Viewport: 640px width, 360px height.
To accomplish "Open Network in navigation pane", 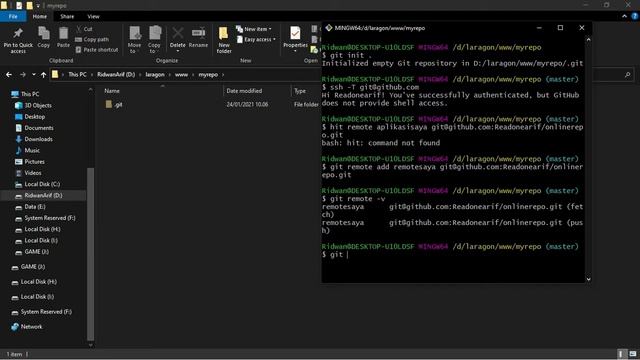I will click(x=31, y=327).
